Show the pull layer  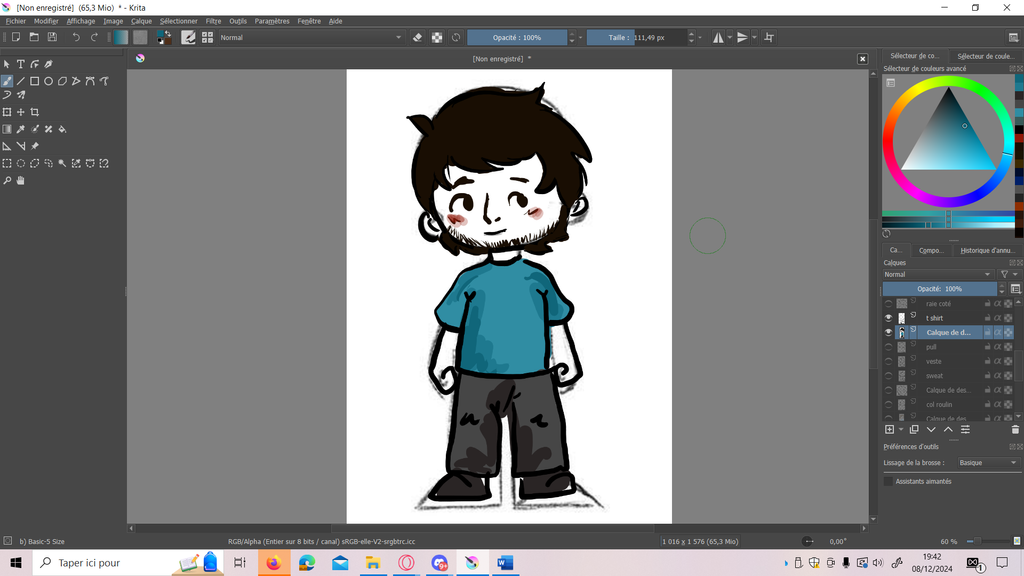[888, 347]
